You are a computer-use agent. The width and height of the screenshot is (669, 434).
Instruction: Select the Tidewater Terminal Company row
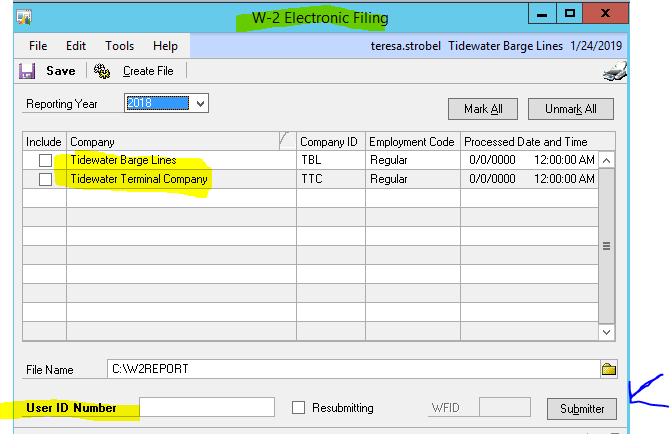point(310,179)
